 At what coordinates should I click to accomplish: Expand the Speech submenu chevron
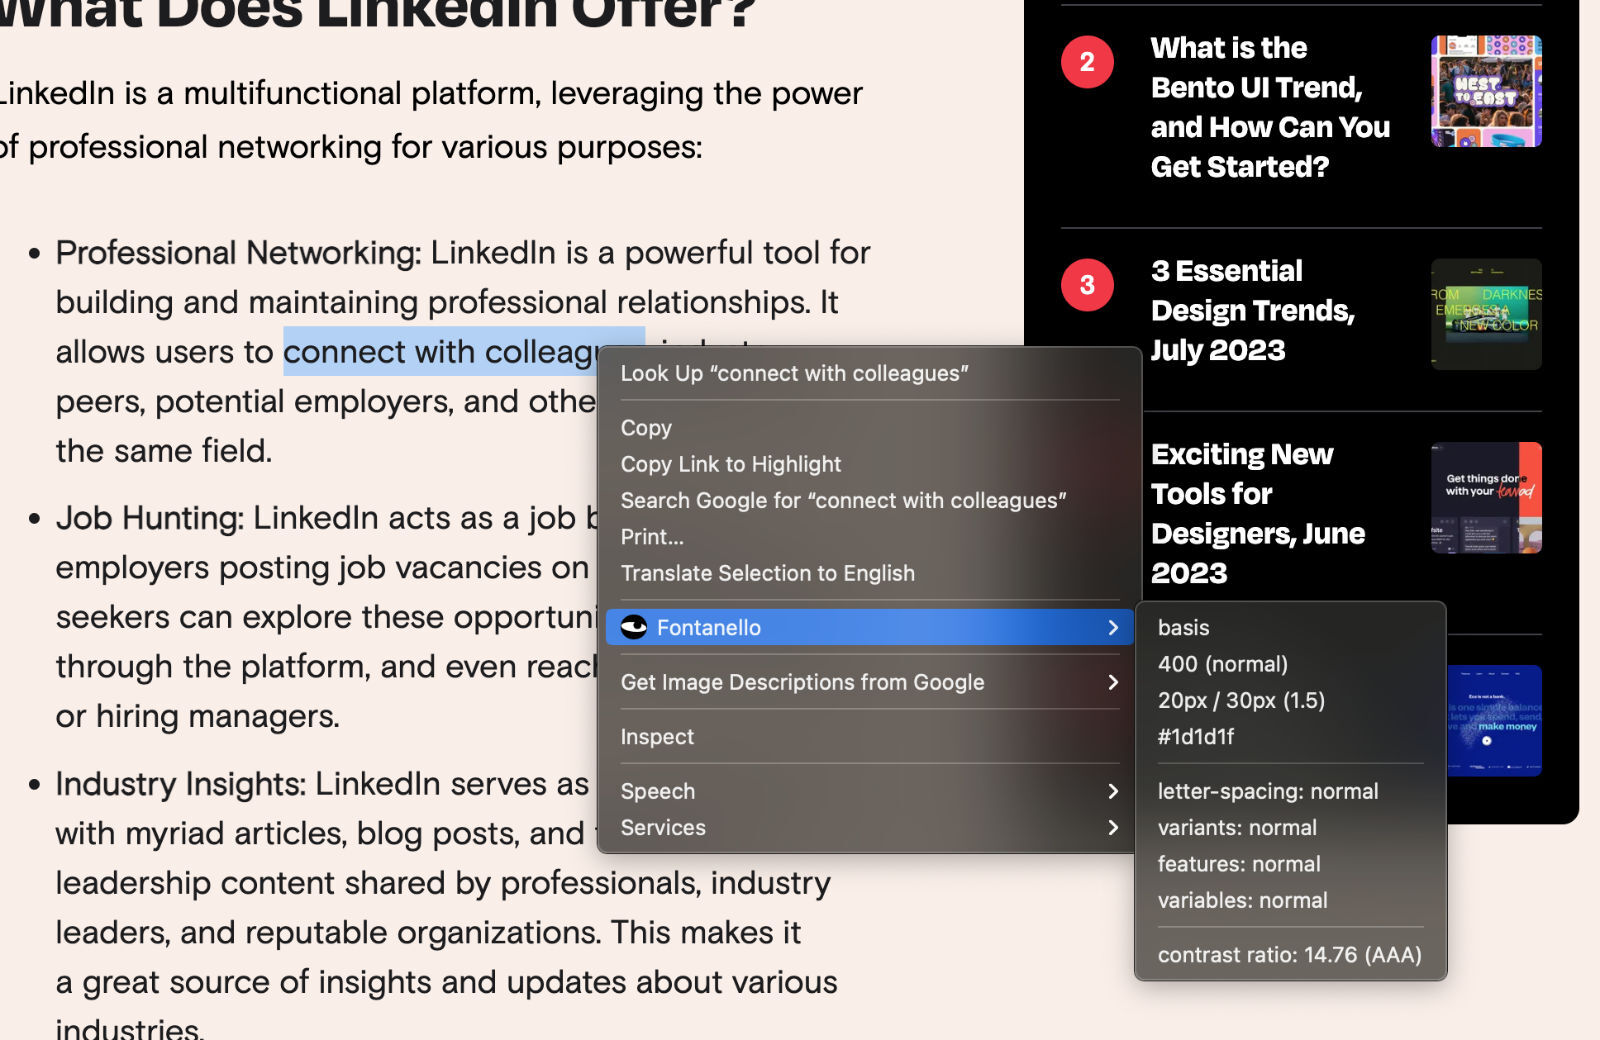[x=1113, y=791]
